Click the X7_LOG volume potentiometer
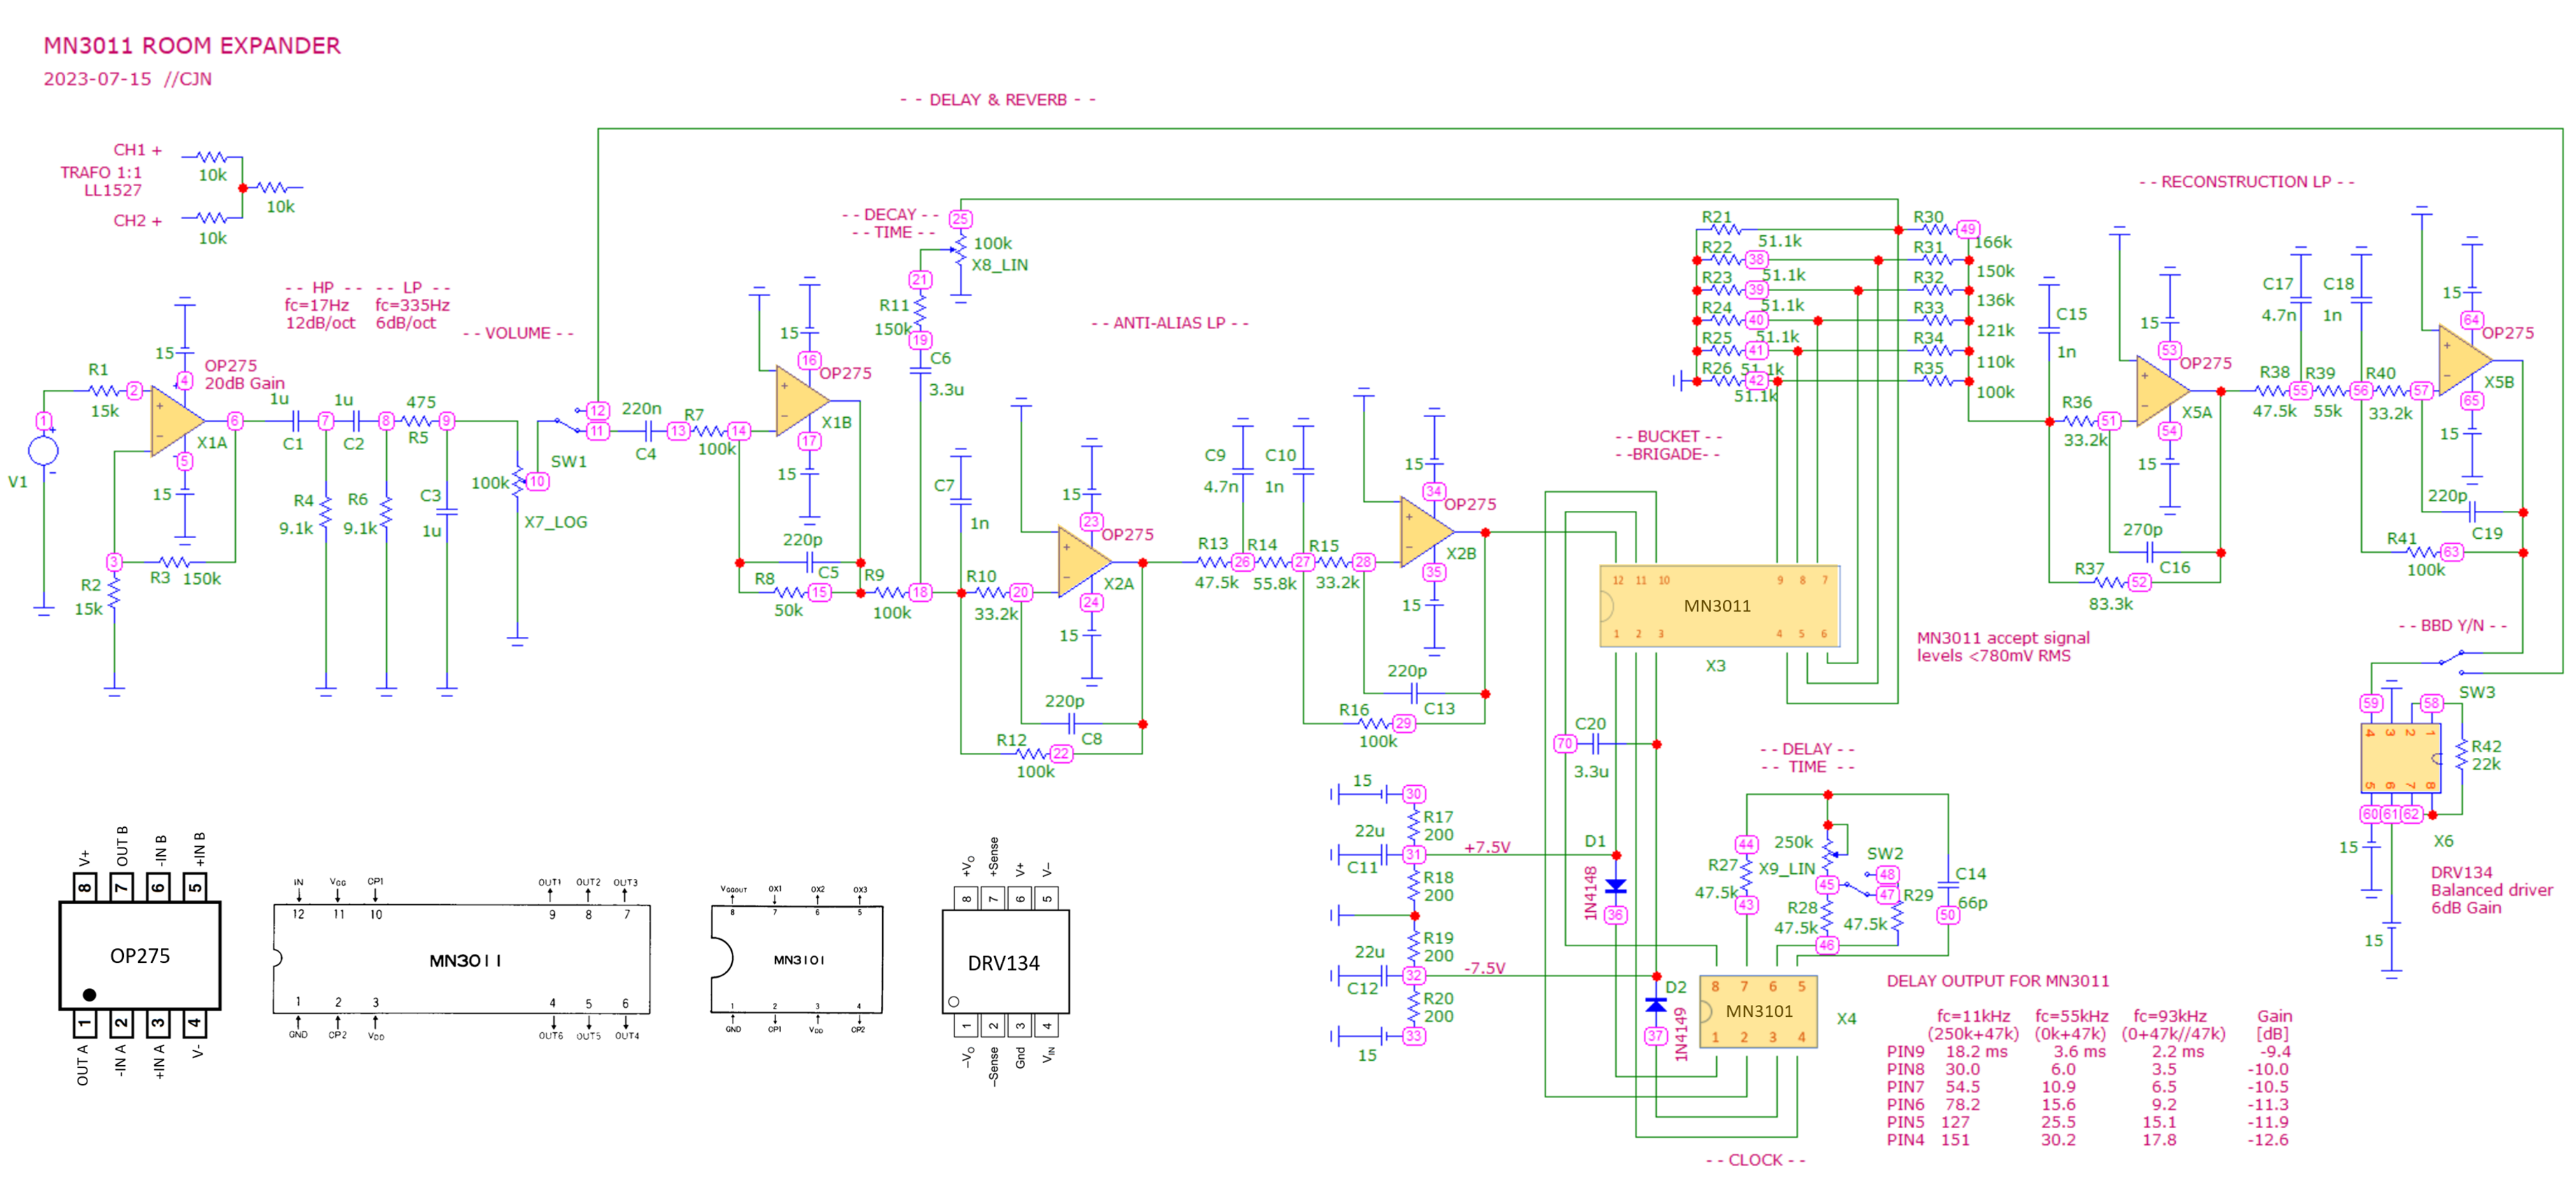2576x1189 pixels. pyautogui.click(x=518, y=482)
